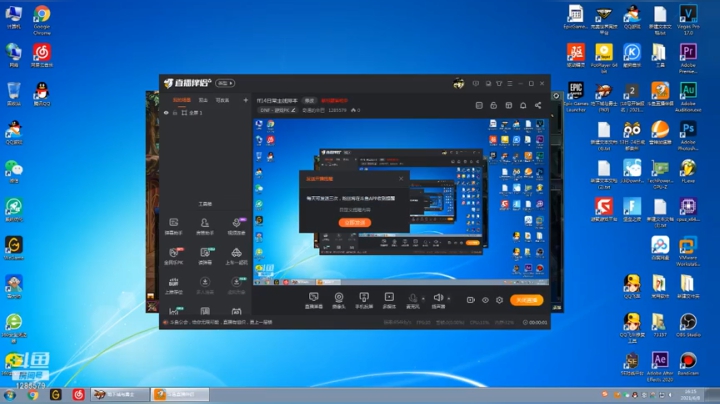Click the 修改 button next to the stream title
720x404 pixels.
309,101
